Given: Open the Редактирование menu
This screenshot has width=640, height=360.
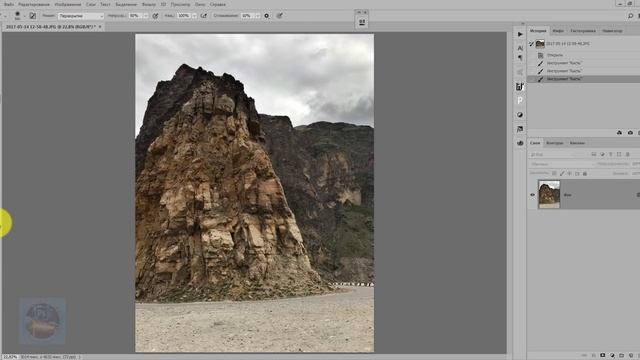Looking at the screenshot, I should (34, 4).
